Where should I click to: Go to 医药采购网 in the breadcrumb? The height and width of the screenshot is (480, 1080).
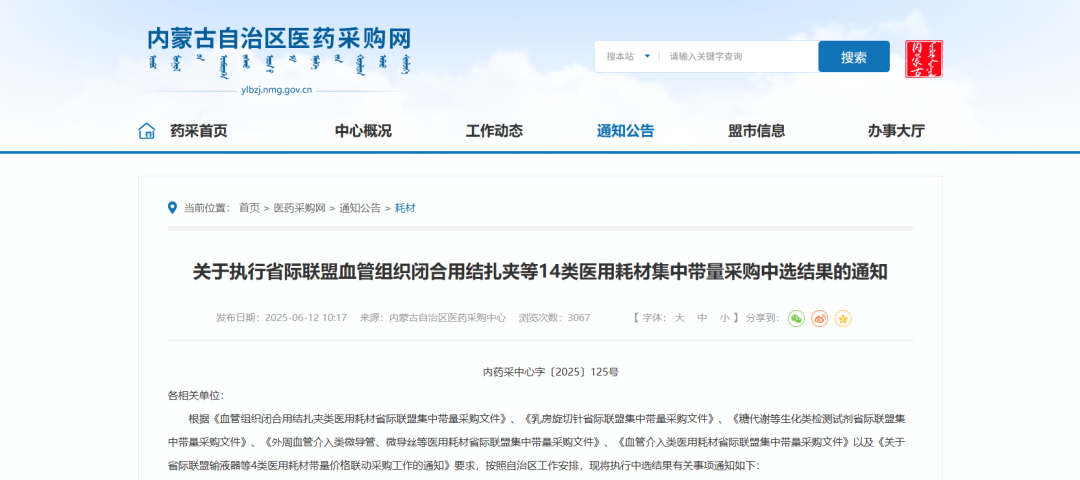coord(300,208)
